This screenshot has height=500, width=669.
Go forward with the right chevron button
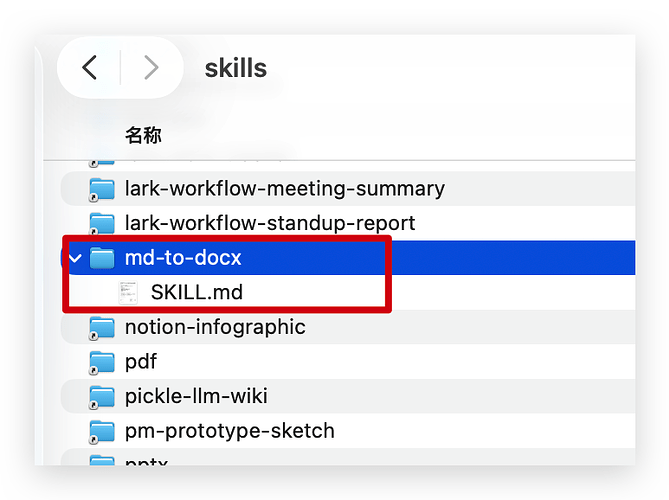[x=151, y=67]
